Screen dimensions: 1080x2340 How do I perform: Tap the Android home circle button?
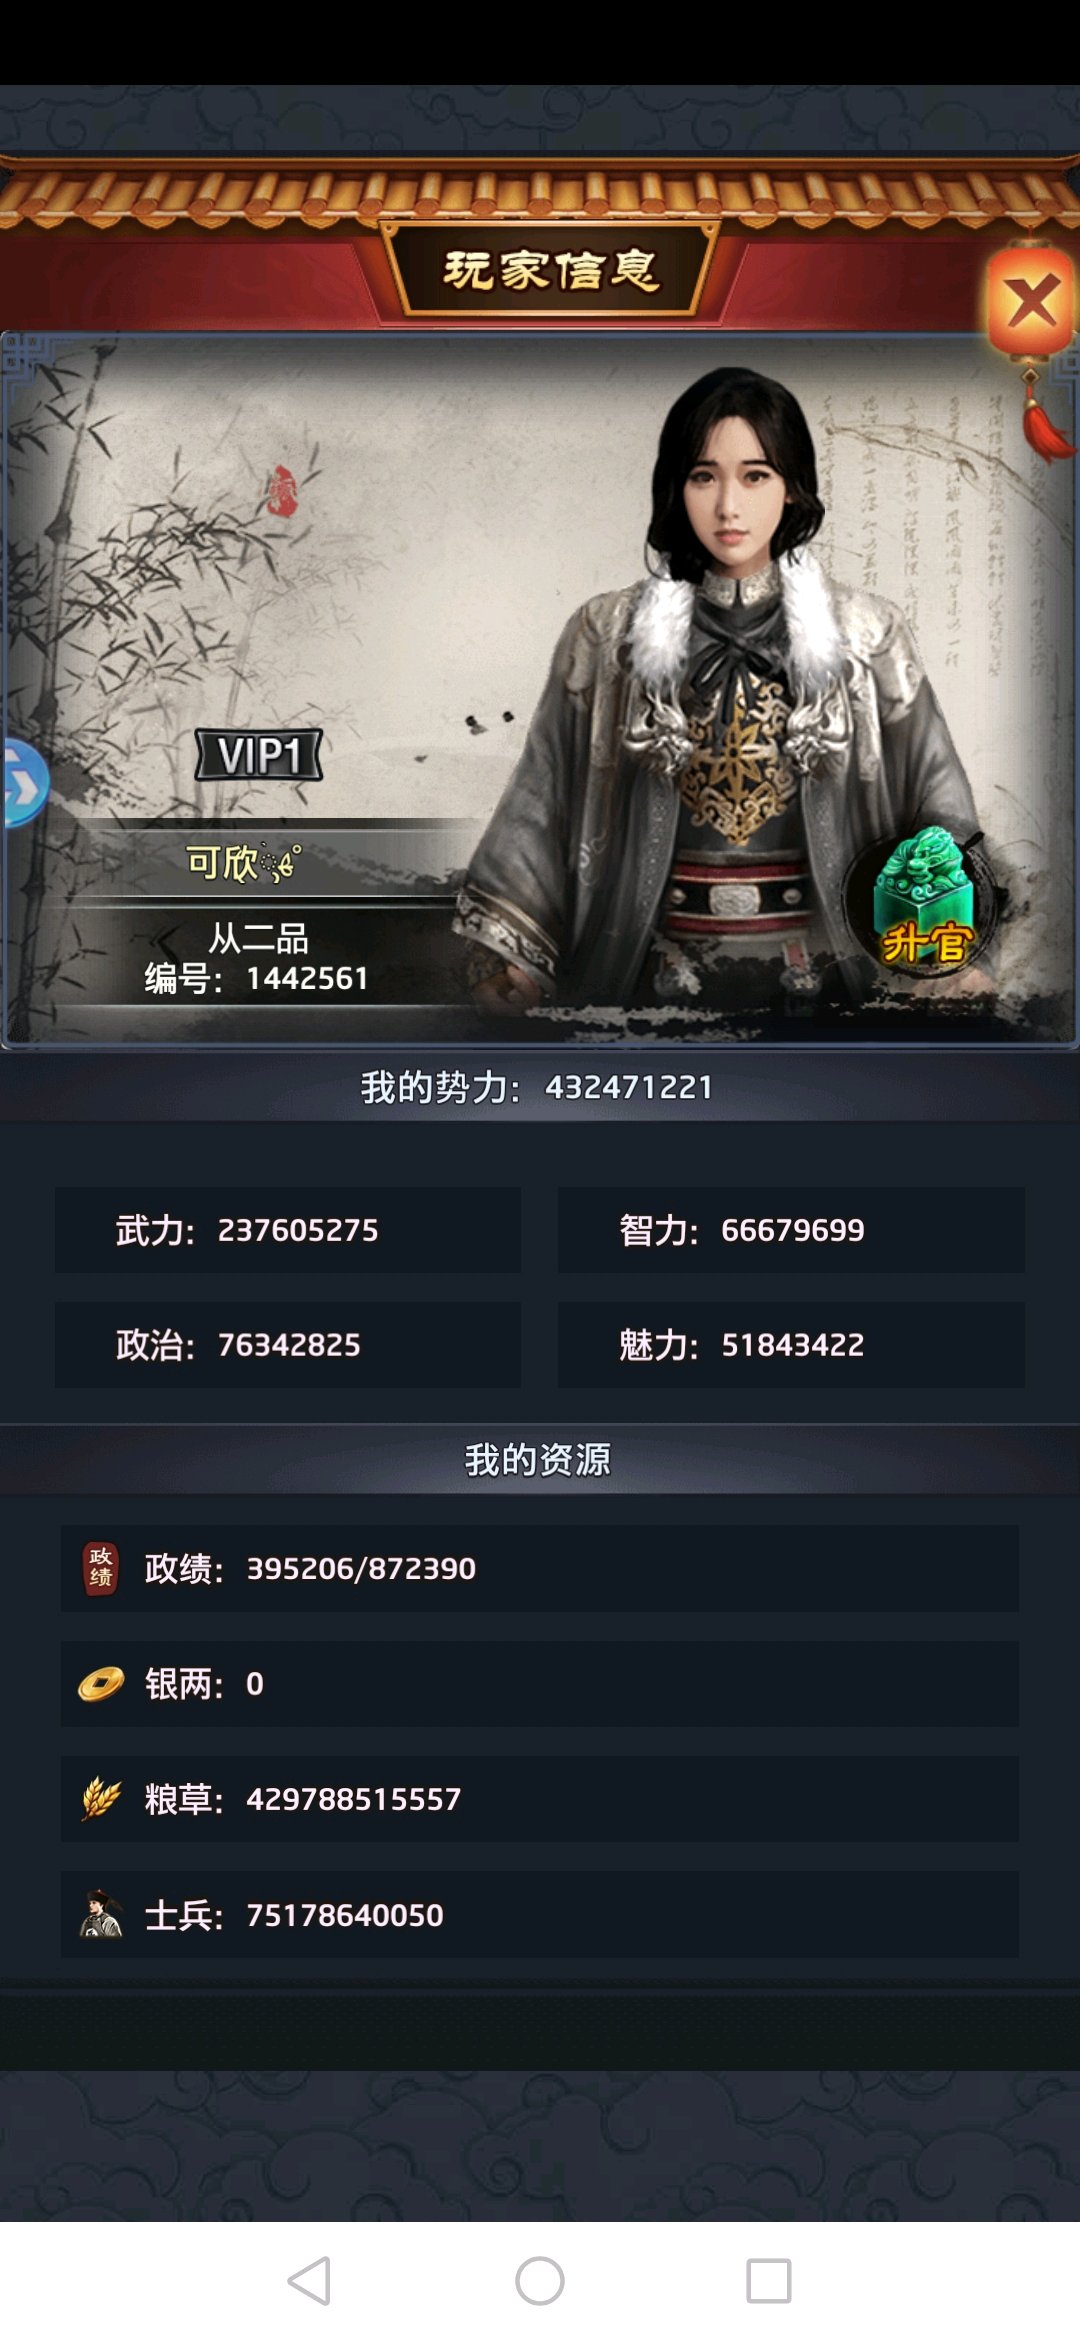[540, 2281]
